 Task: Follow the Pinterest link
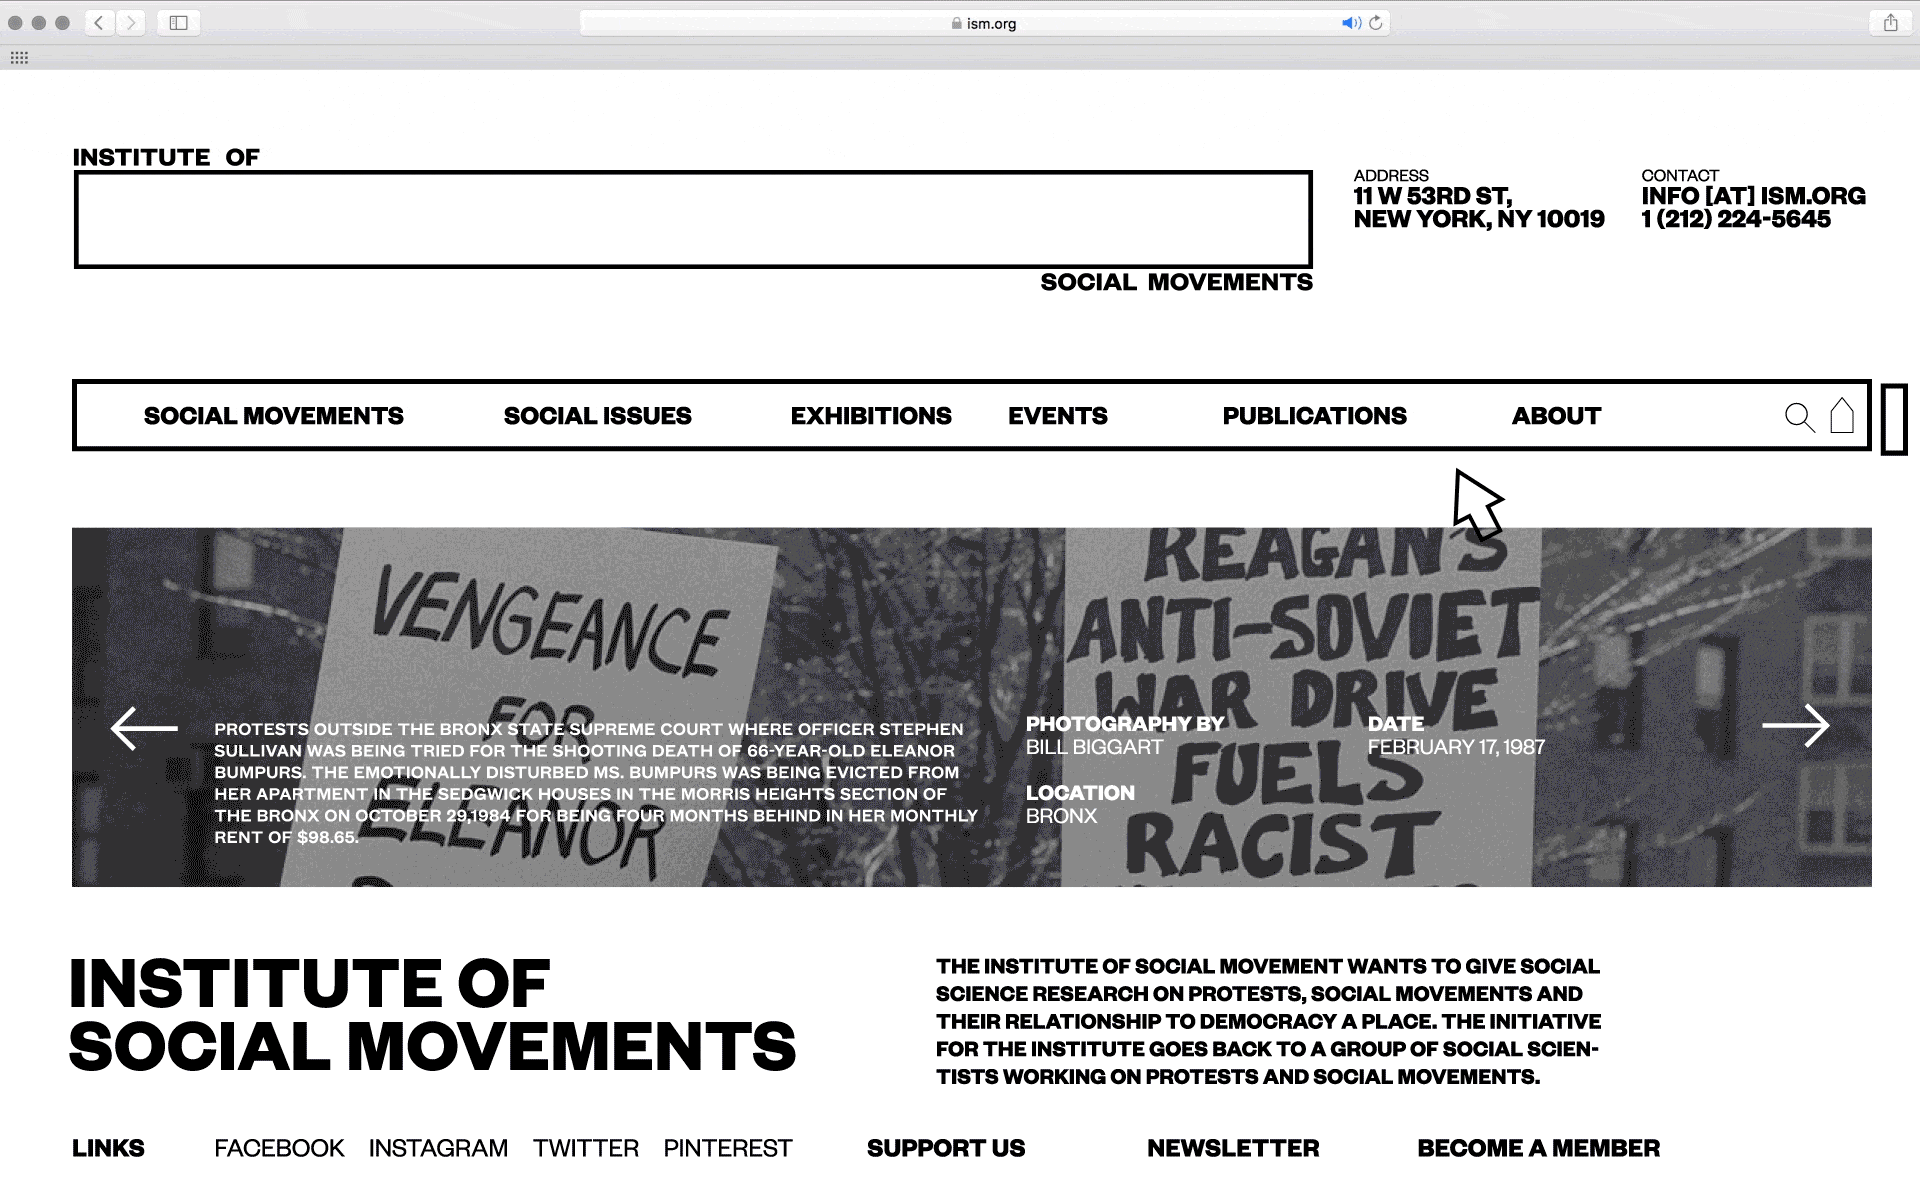728,1148
